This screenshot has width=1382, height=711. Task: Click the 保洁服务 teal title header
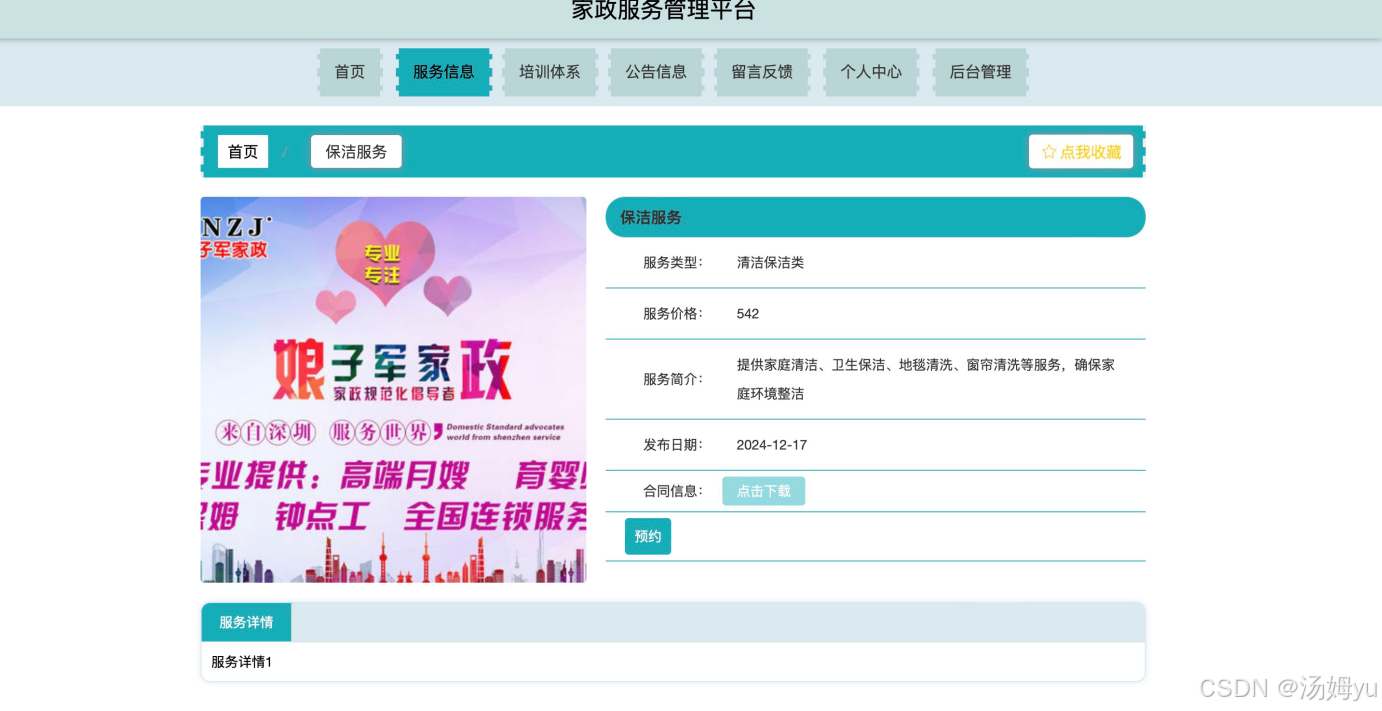coord(875,217)
